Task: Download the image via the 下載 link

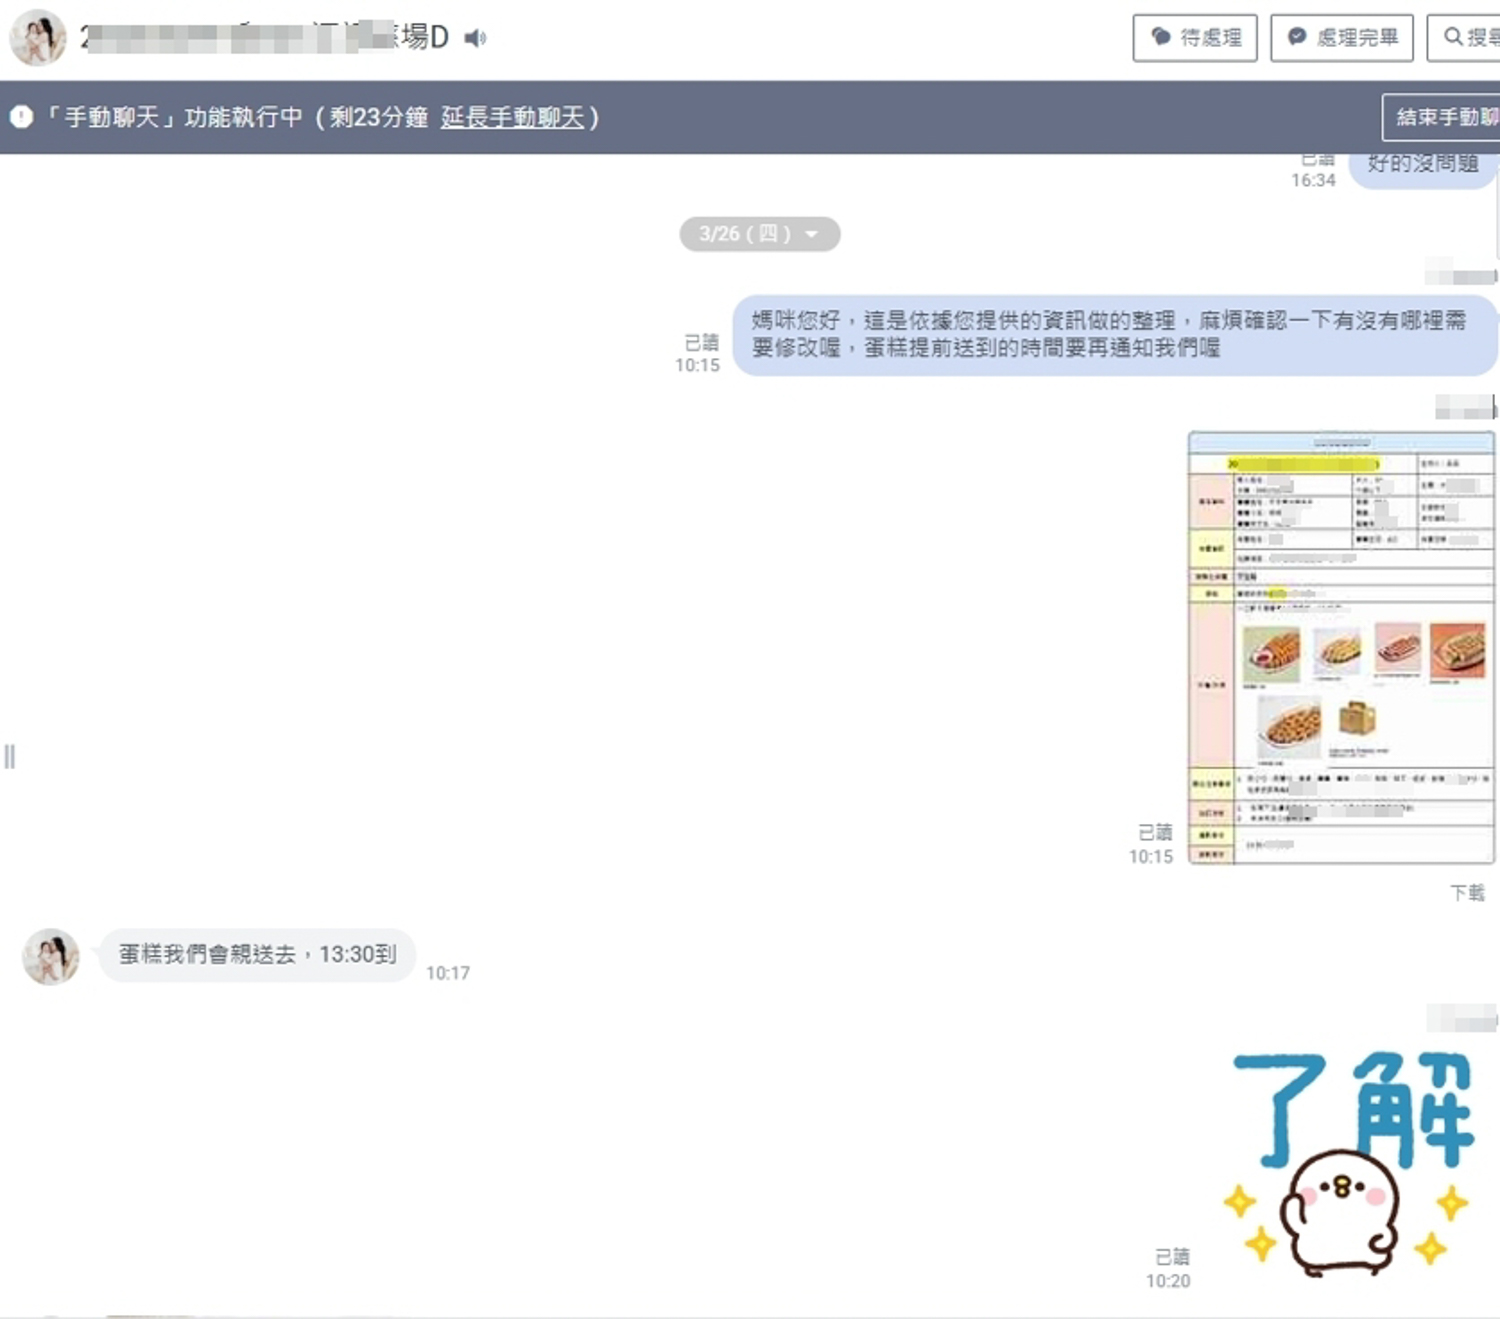Action: pyautogui.click(x=1467, y=892)
